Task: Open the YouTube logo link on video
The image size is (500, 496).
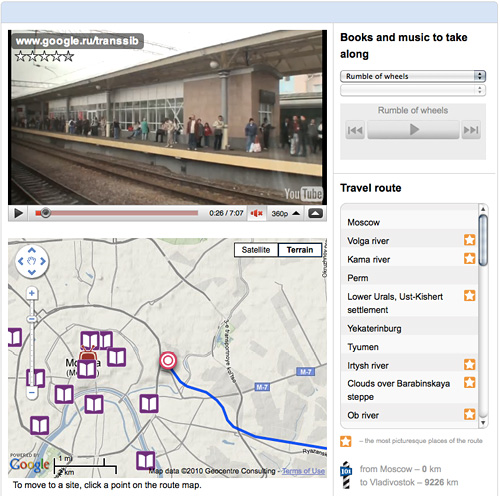Action: tap(303, 194)
